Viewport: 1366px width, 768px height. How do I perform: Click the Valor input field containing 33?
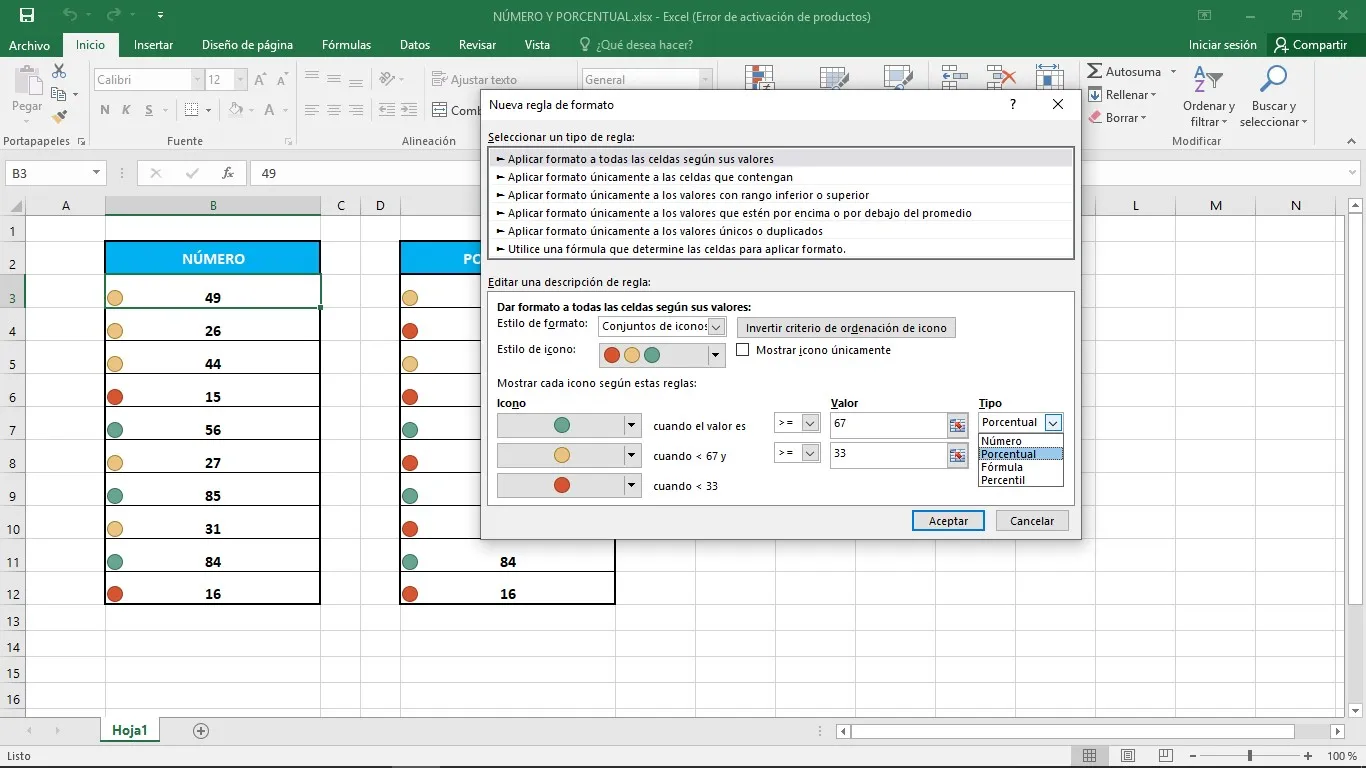[x=889, y=454]
